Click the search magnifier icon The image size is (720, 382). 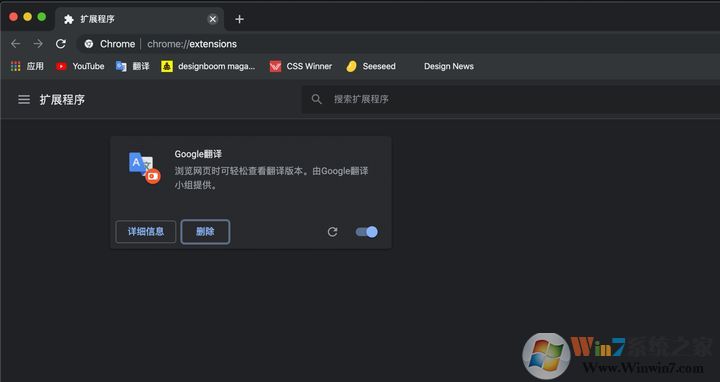(x=316, y=99)
